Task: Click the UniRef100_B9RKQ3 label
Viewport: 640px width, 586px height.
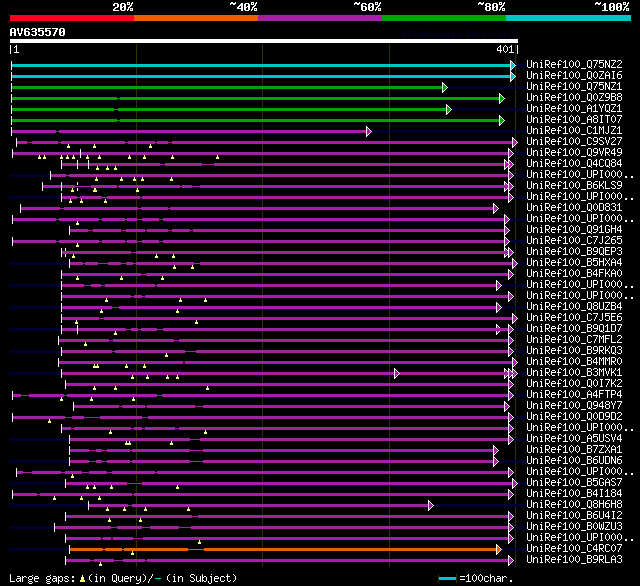Action: click(574, 351)
